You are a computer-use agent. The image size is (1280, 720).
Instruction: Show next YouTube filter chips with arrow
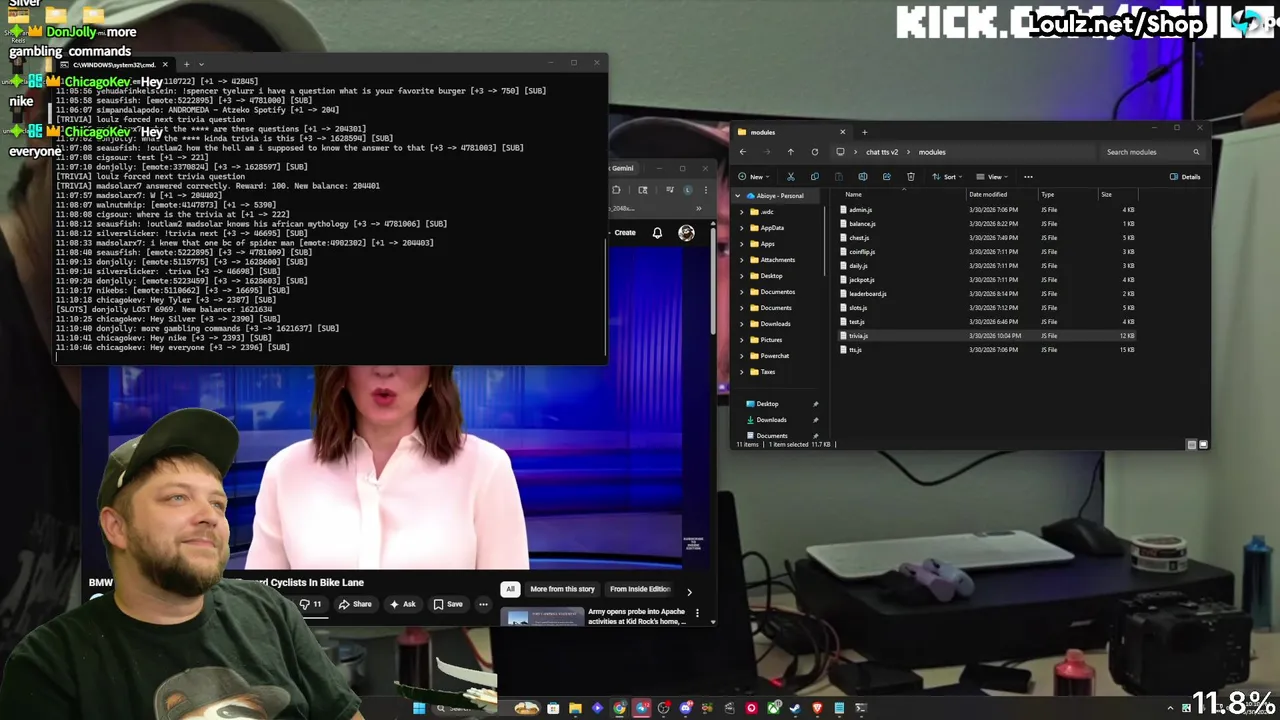(x=689, y=591)
